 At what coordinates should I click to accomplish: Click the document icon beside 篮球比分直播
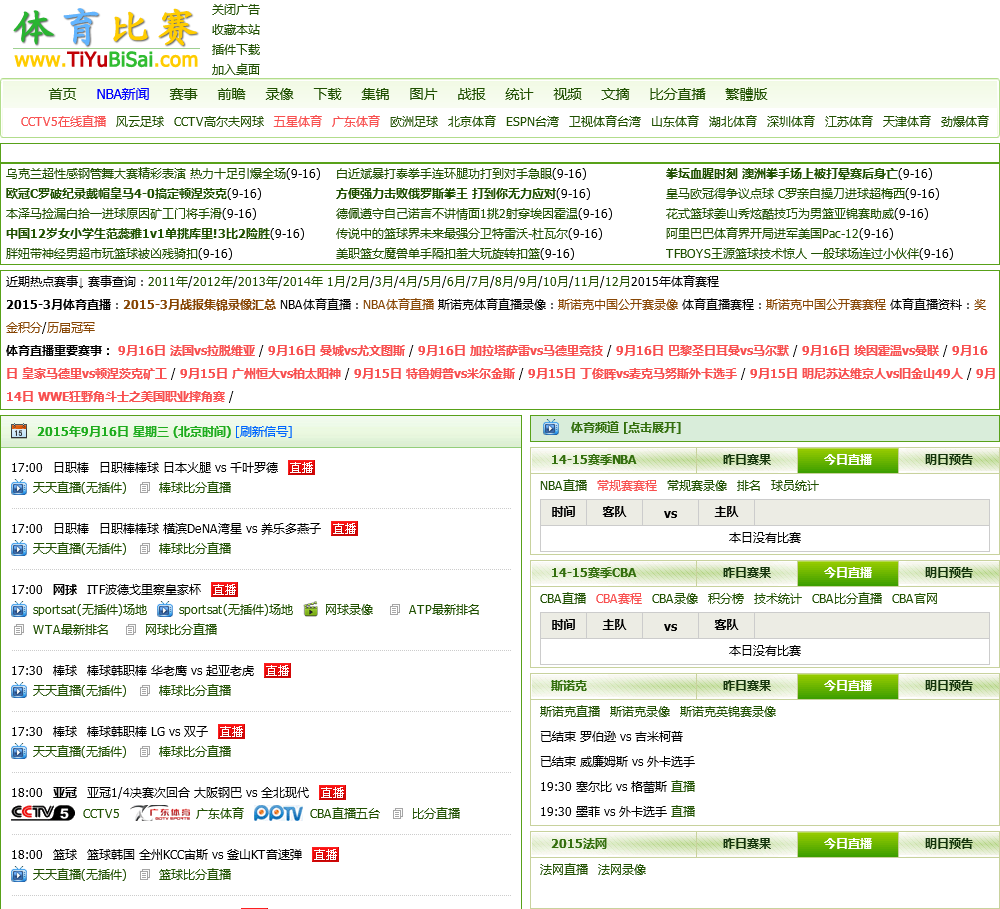145,875
